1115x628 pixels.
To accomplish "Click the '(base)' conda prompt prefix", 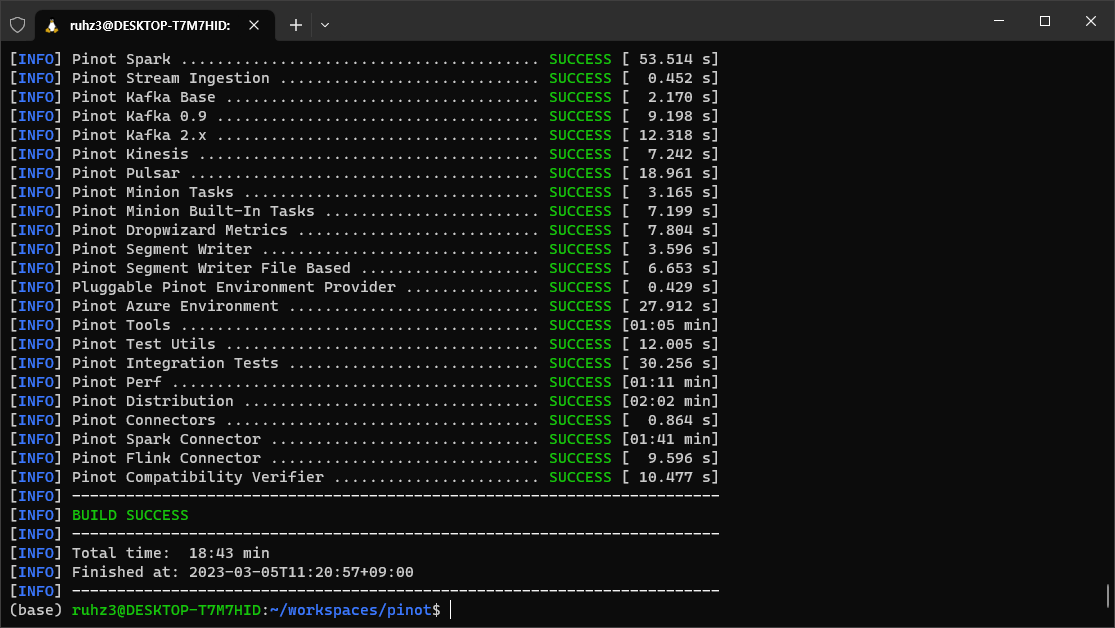I will coord(36,610).
